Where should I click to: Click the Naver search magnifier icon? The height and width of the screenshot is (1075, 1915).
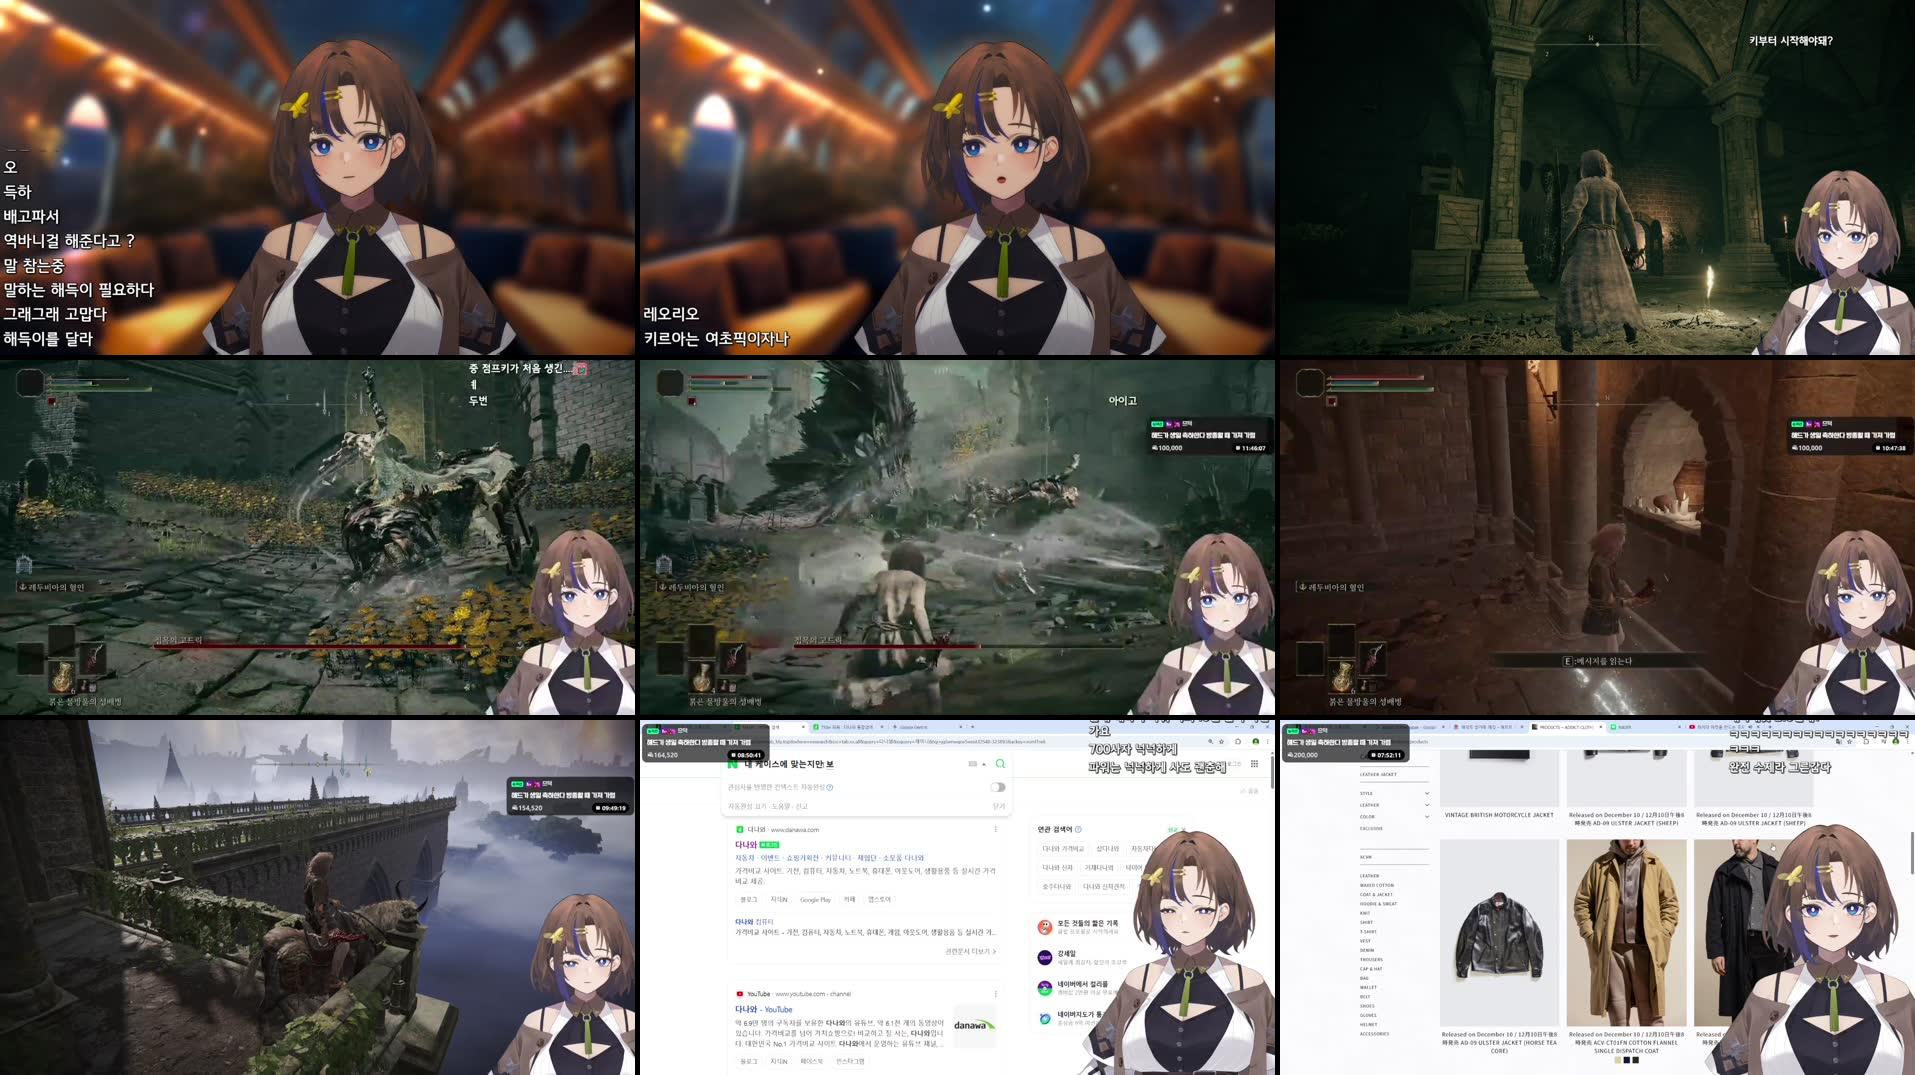point(1000,764)
